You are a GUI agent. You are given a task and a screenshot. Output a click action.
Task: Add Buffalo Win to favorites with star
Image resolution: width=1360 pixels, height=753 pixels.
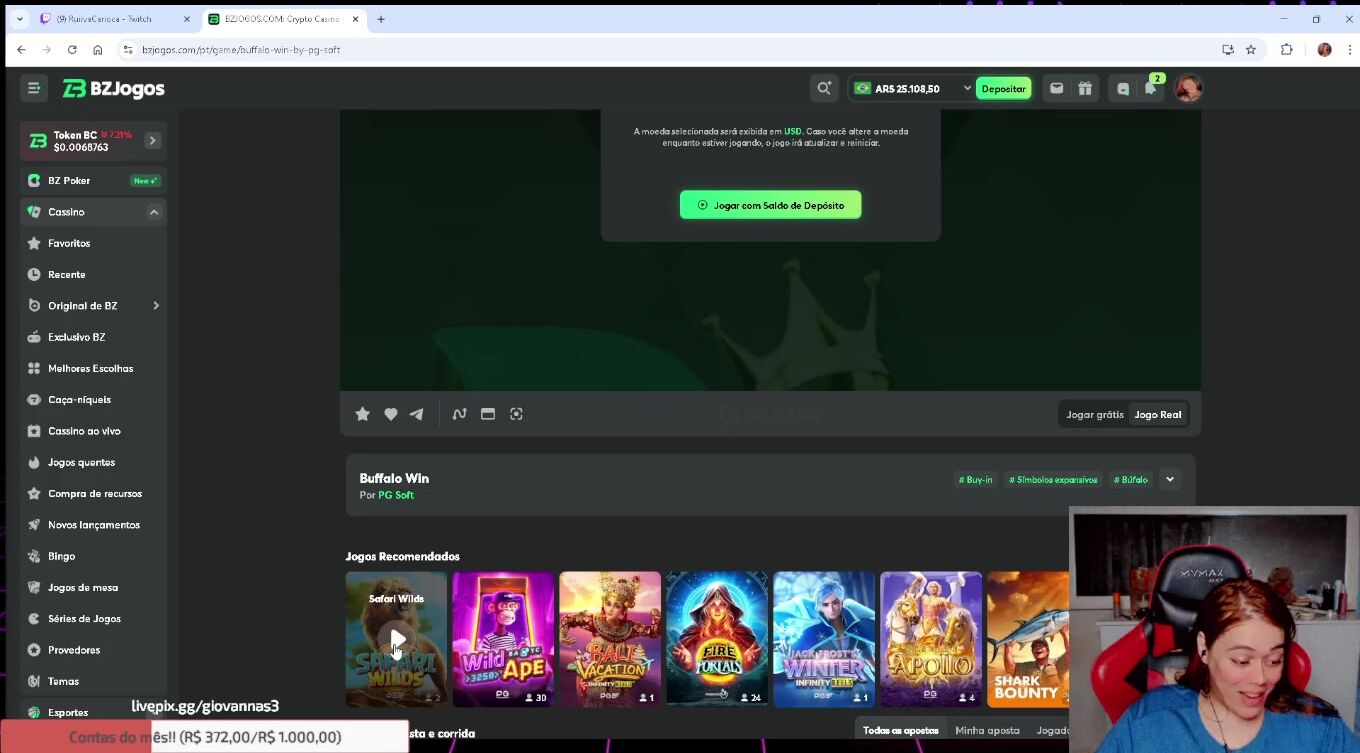pyautogui.click(x=363, y=414)
